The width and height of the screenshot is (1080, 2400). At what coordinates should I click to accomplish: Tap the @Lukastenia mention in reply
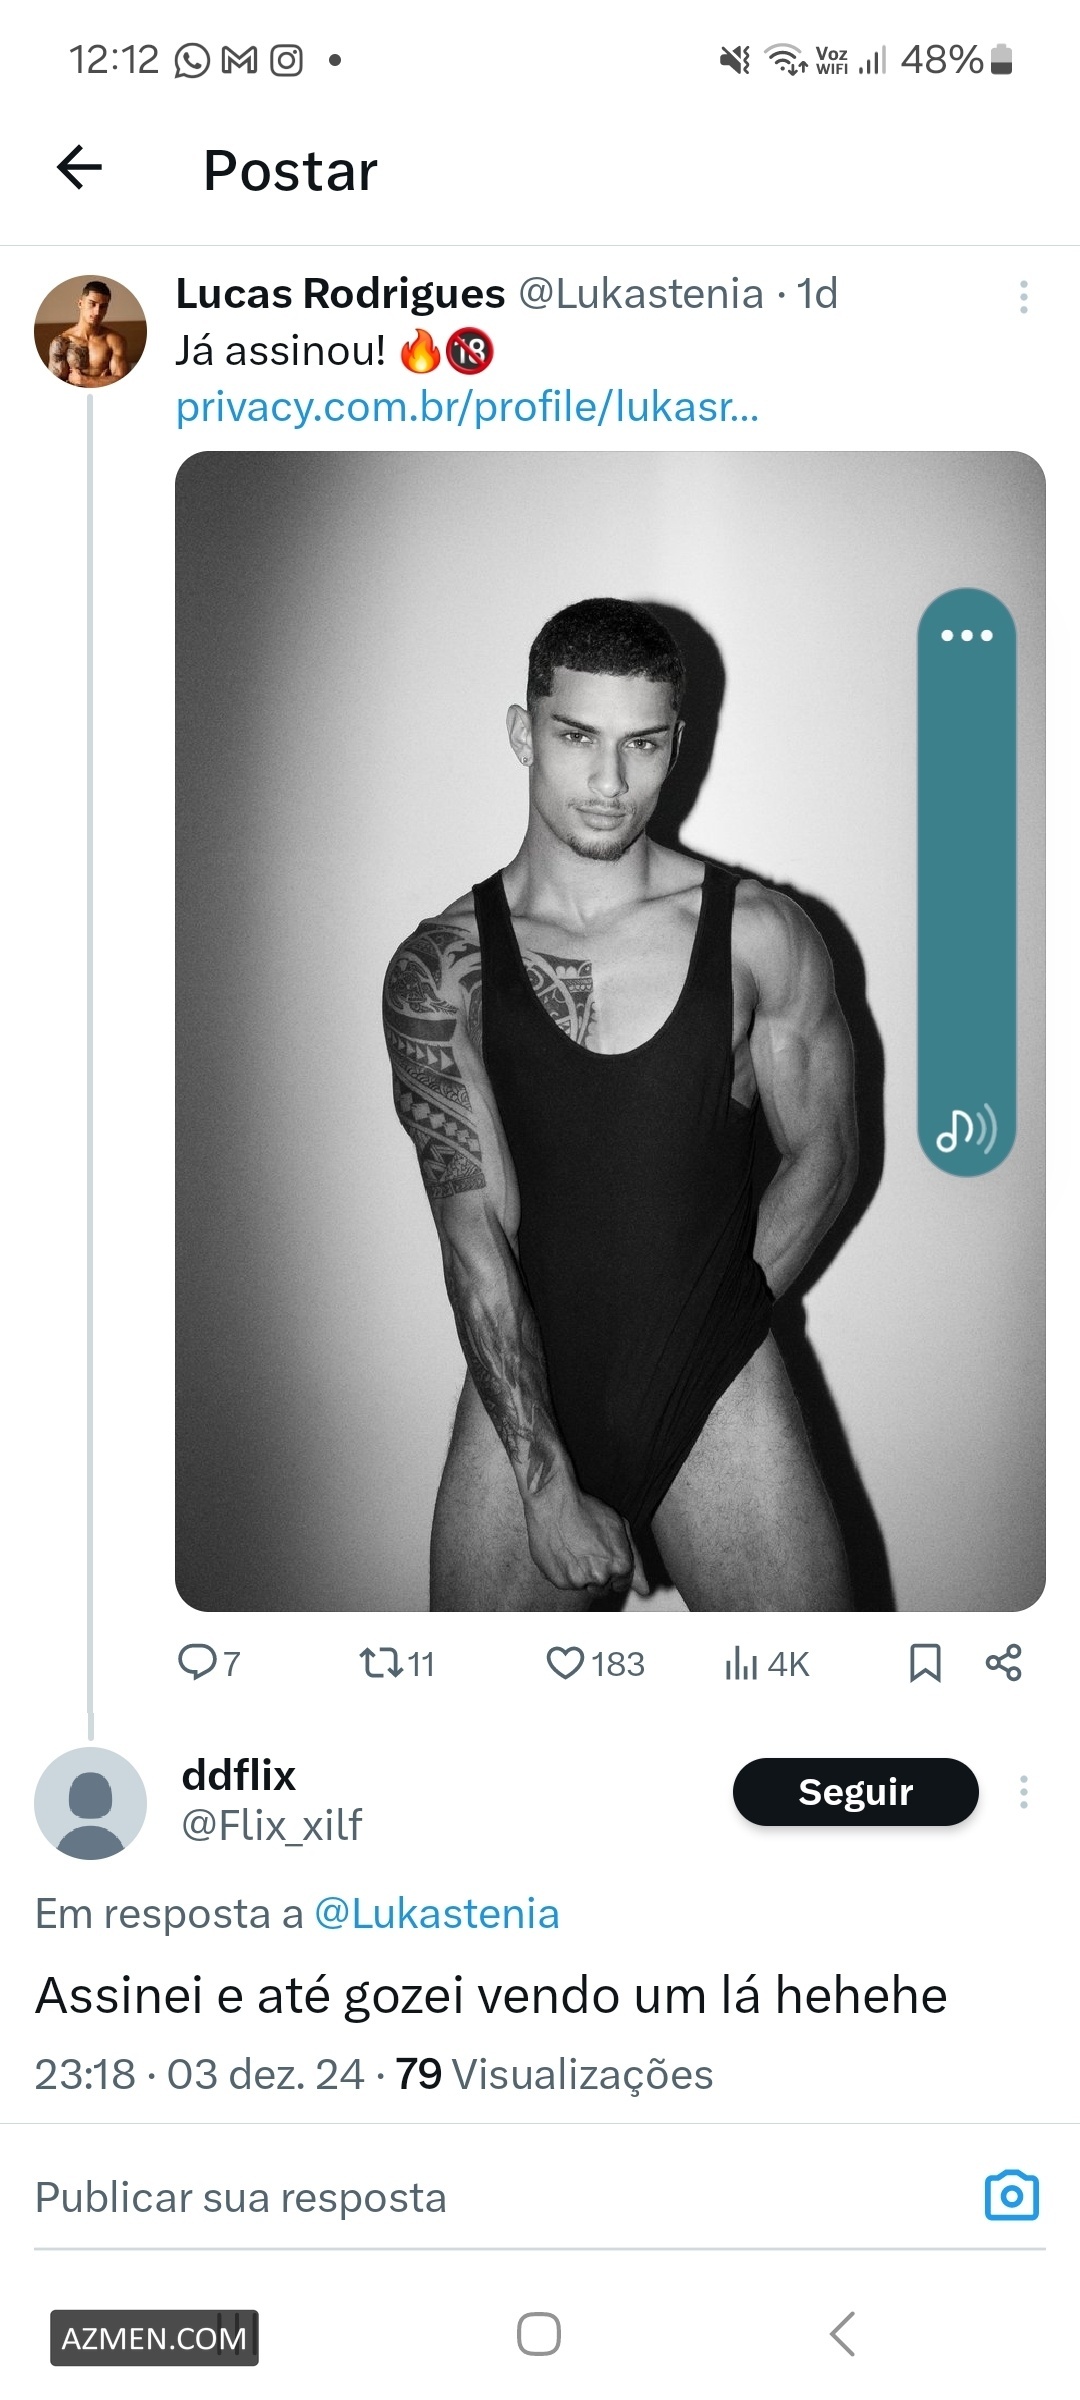coord(436,1913)
